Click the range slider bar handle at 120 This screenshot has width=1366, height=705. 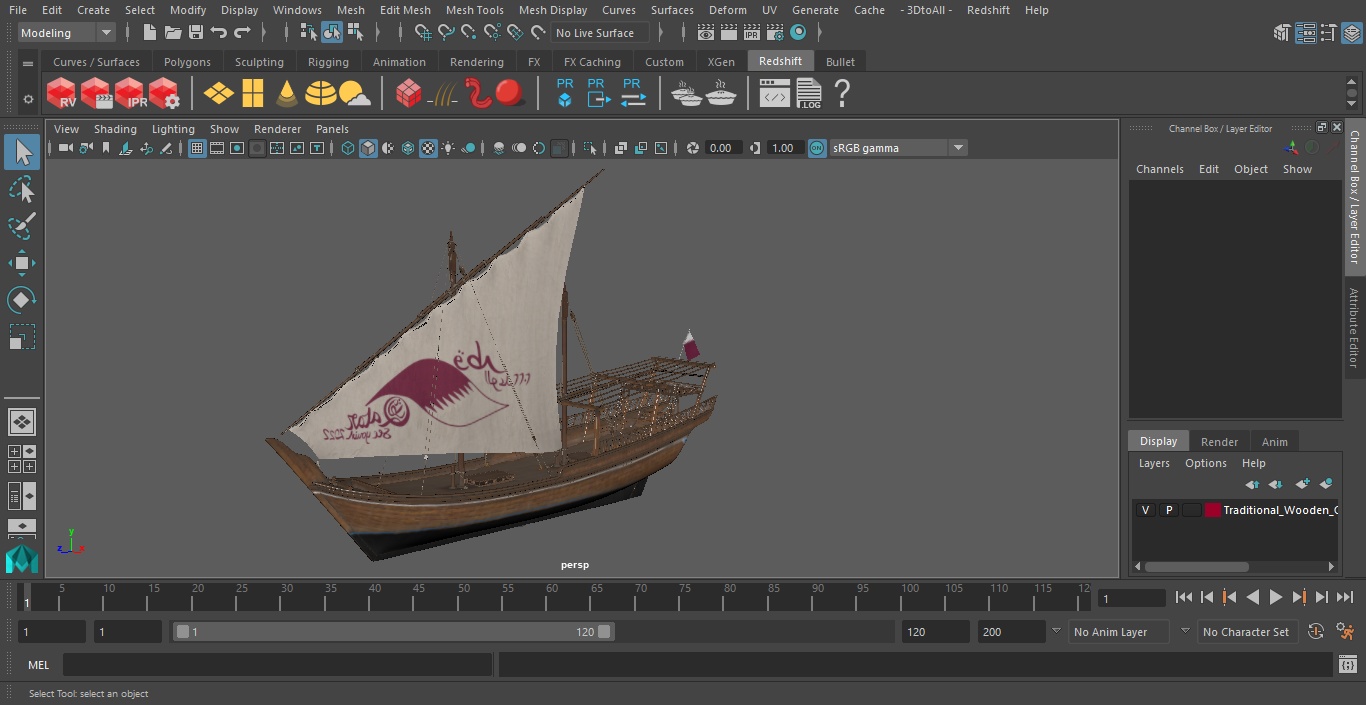(604, 632)
